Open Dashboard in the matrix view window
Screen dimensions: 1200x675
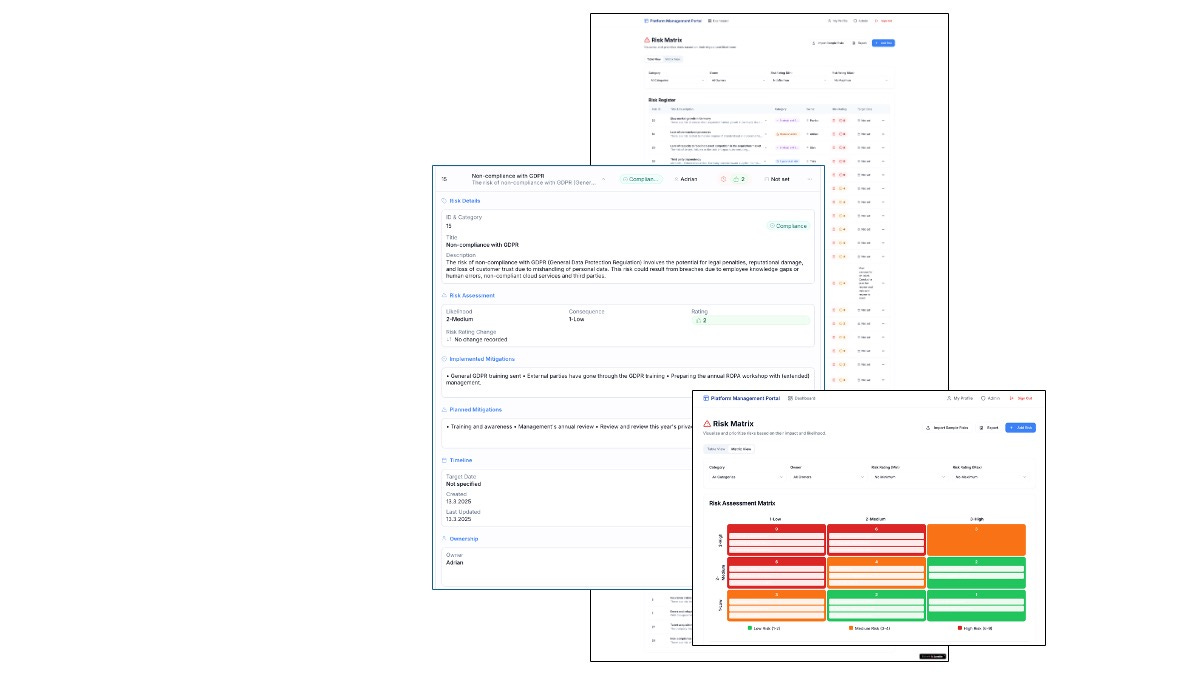click(802, 398)
